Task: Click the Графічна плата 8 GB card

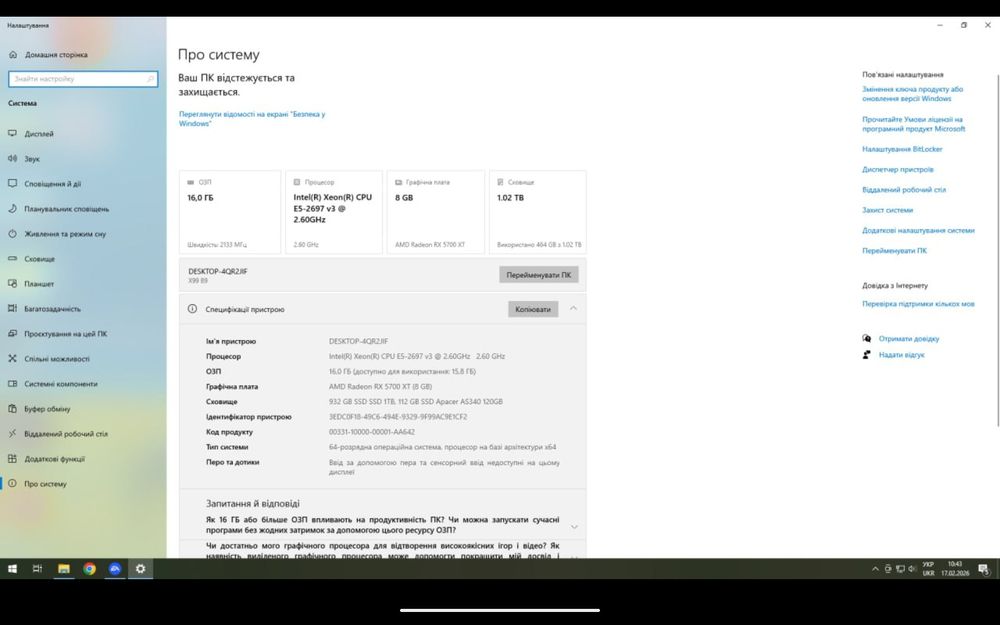Action: 436,212
